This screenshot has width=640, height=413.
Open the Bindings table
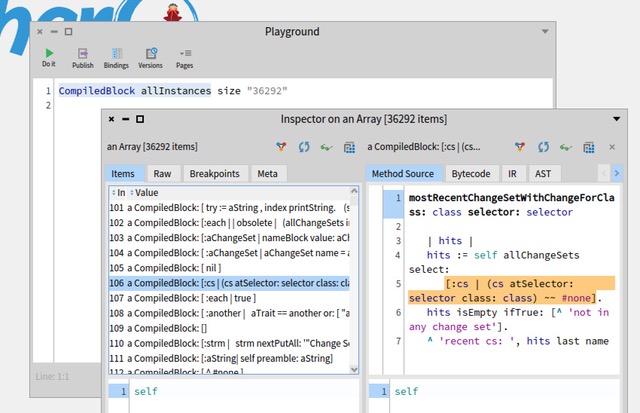click(116, 57)
